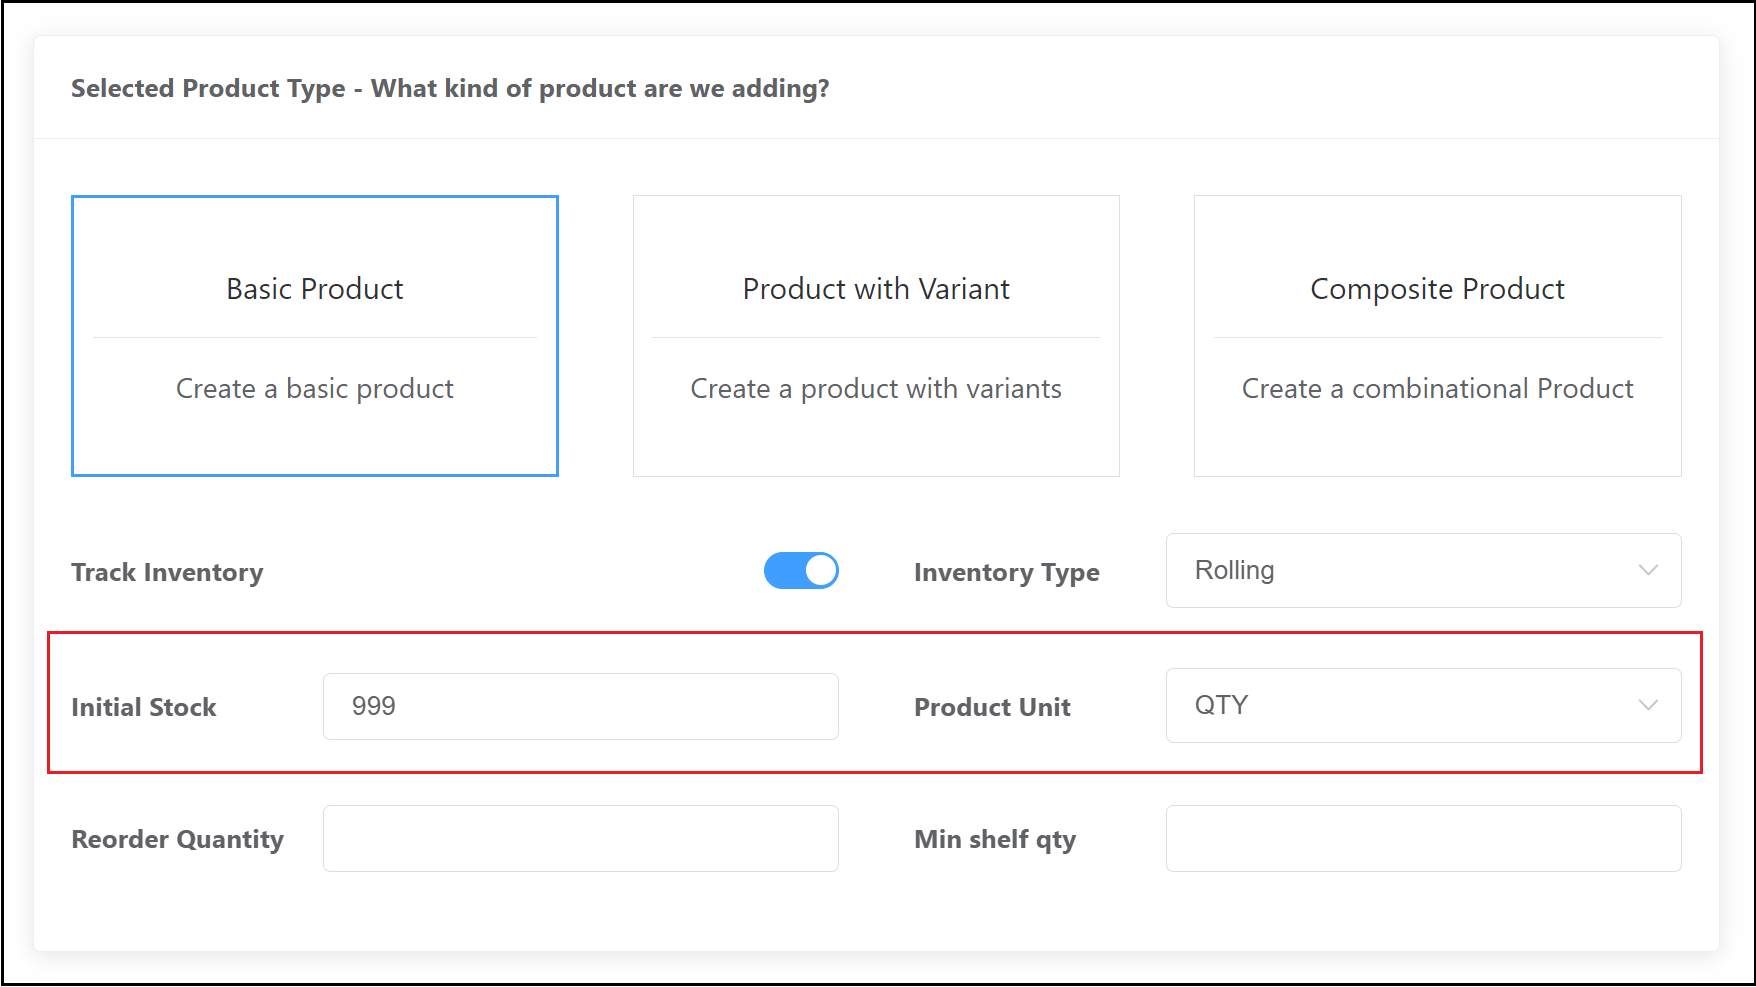Click the 'Create a combinational Product' text
The height and width of the screenshot is (987, 1756).
1437,389
